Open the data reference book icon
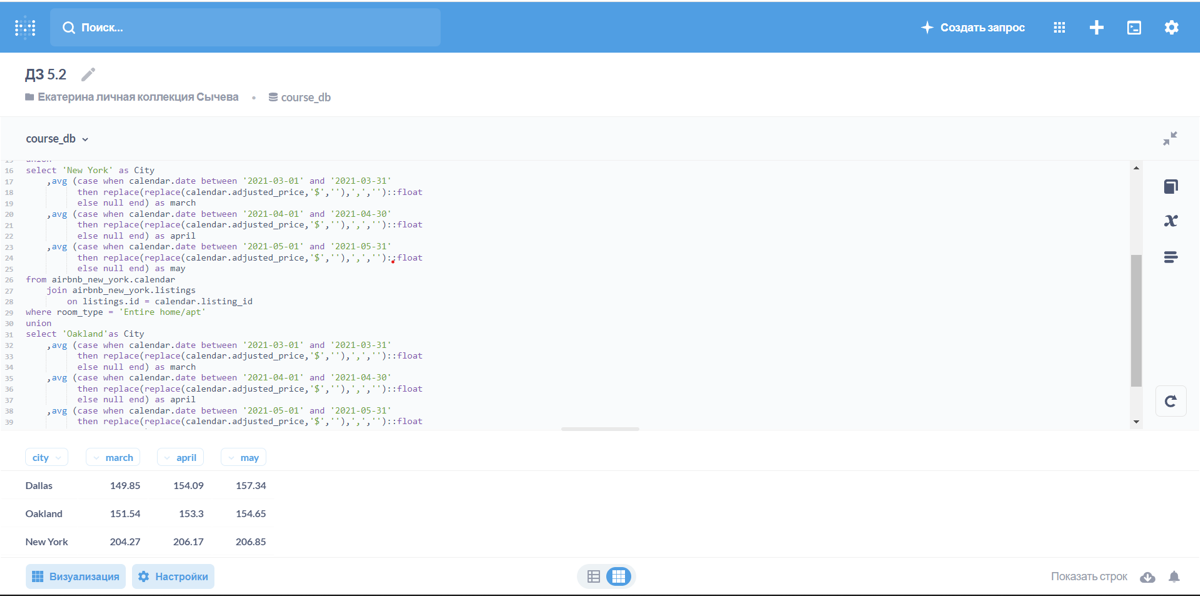The height and width of the screenshot is (596, 1200). click(1170, 187)
